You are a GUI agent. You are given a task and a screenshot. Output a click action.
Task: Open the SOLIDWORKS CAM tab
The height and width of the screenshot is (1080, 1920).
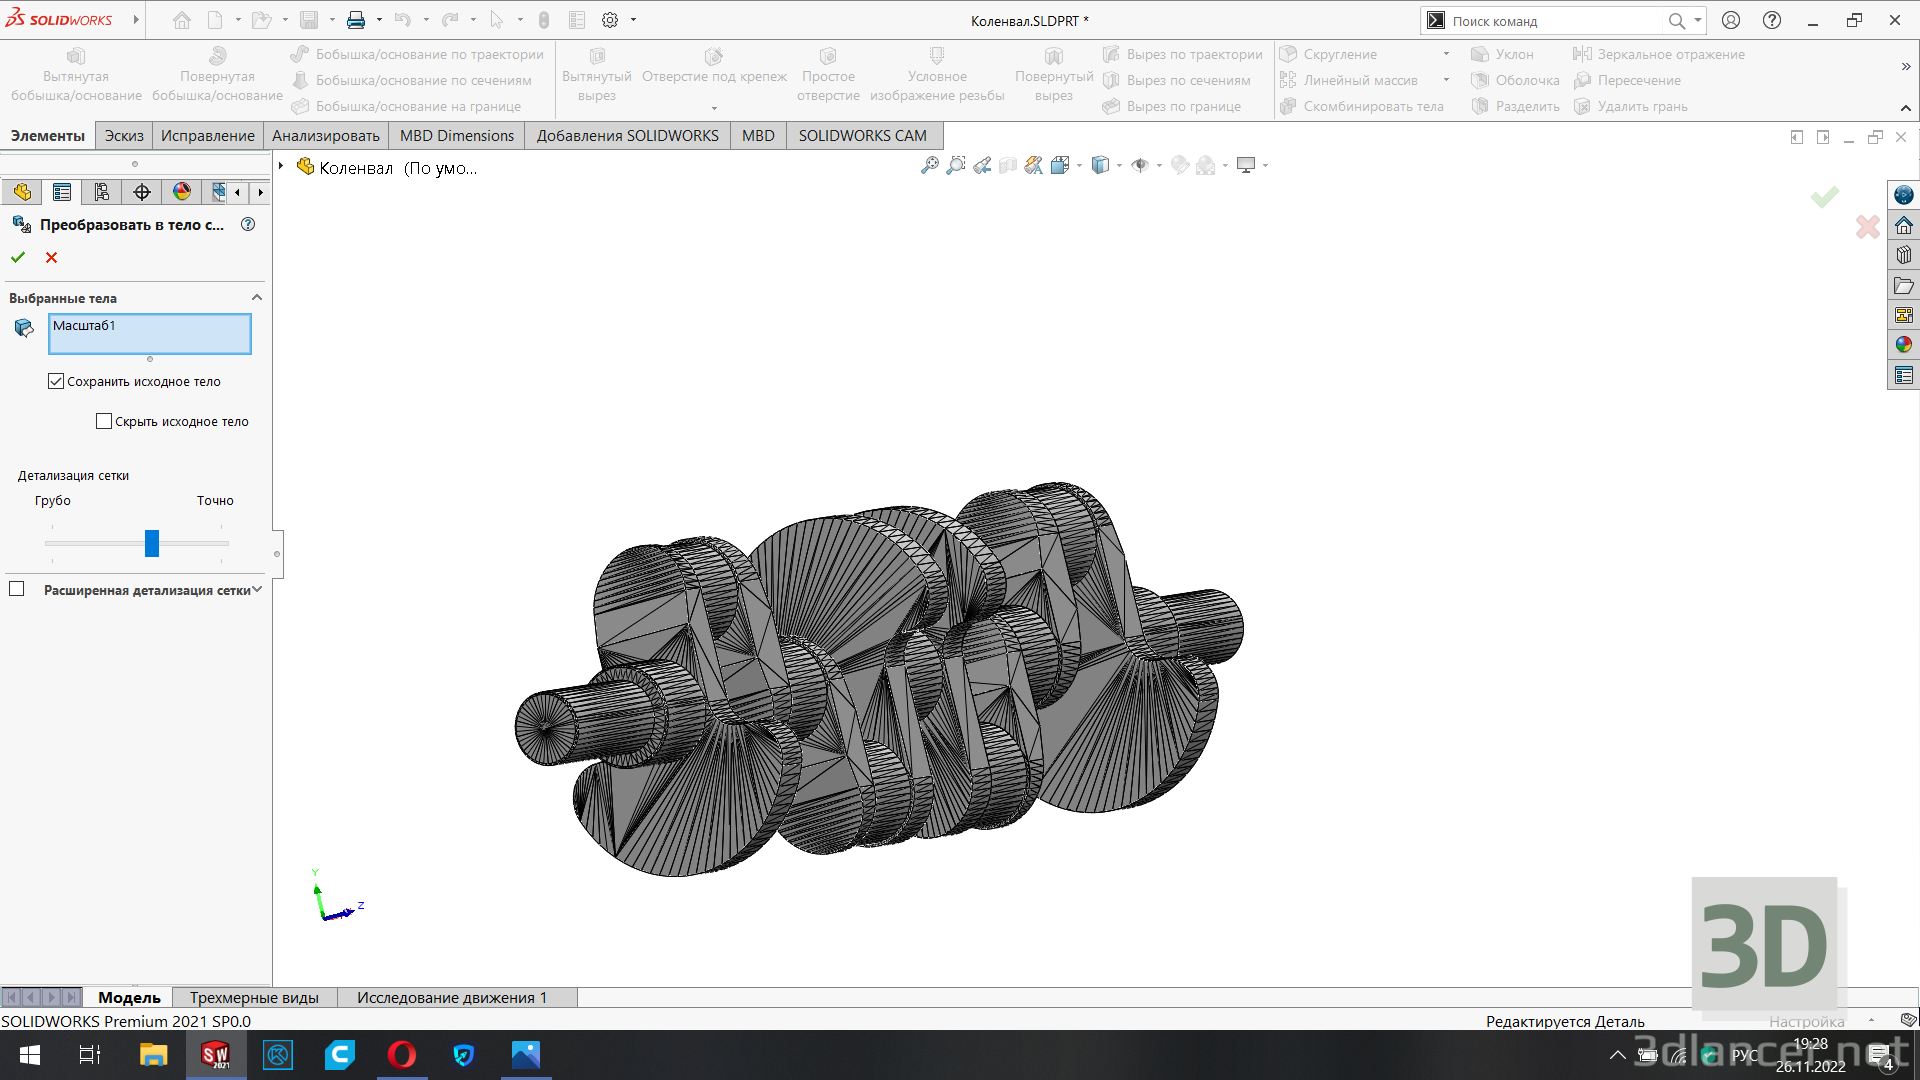[x=862, y=136]
